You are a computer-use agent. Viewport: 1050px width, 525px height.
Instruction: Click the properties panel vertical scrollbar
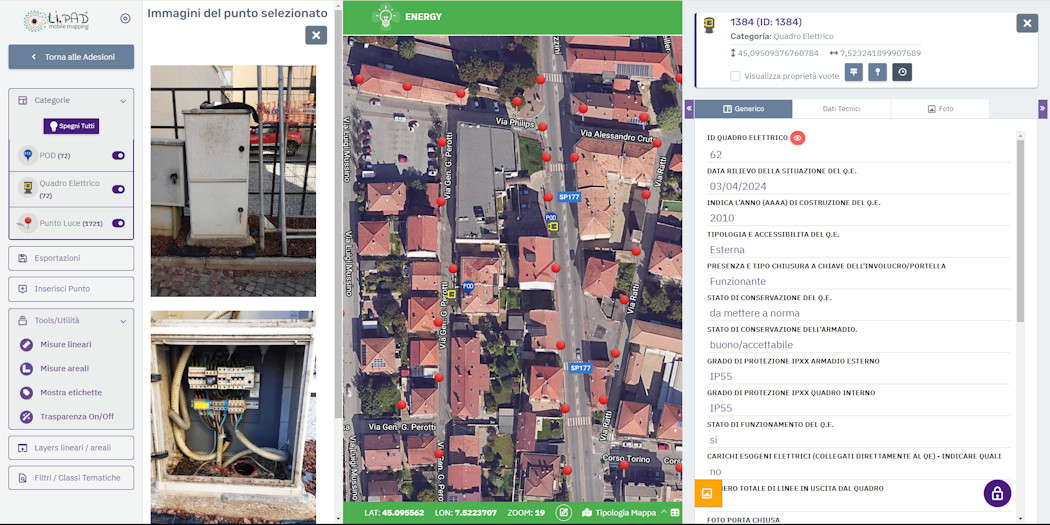[1020, 230]
